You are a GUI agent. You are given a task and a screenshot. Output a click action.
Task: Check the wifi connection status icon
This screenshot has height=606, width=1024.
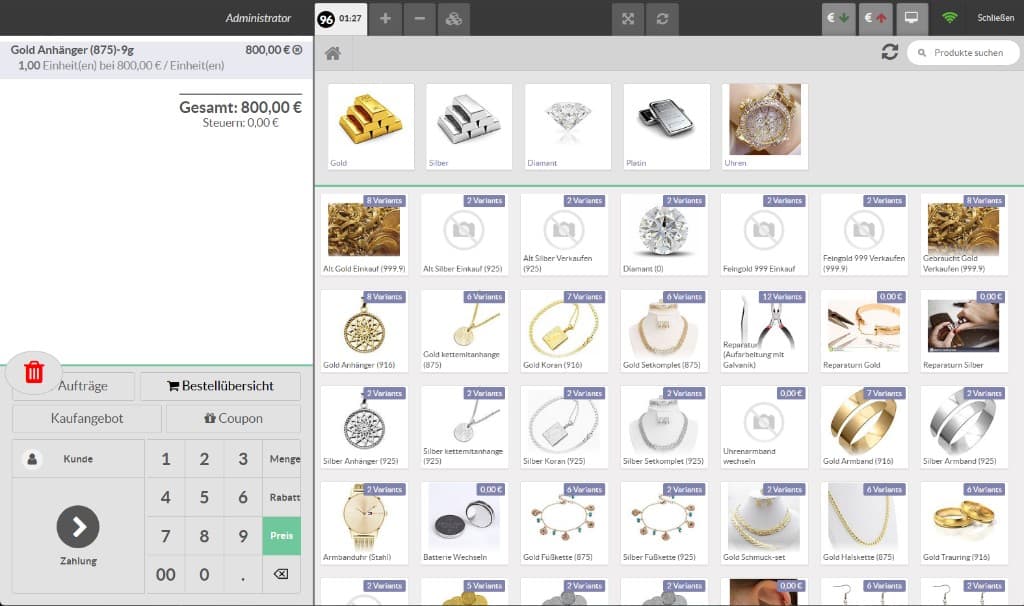tap(950, 18)
